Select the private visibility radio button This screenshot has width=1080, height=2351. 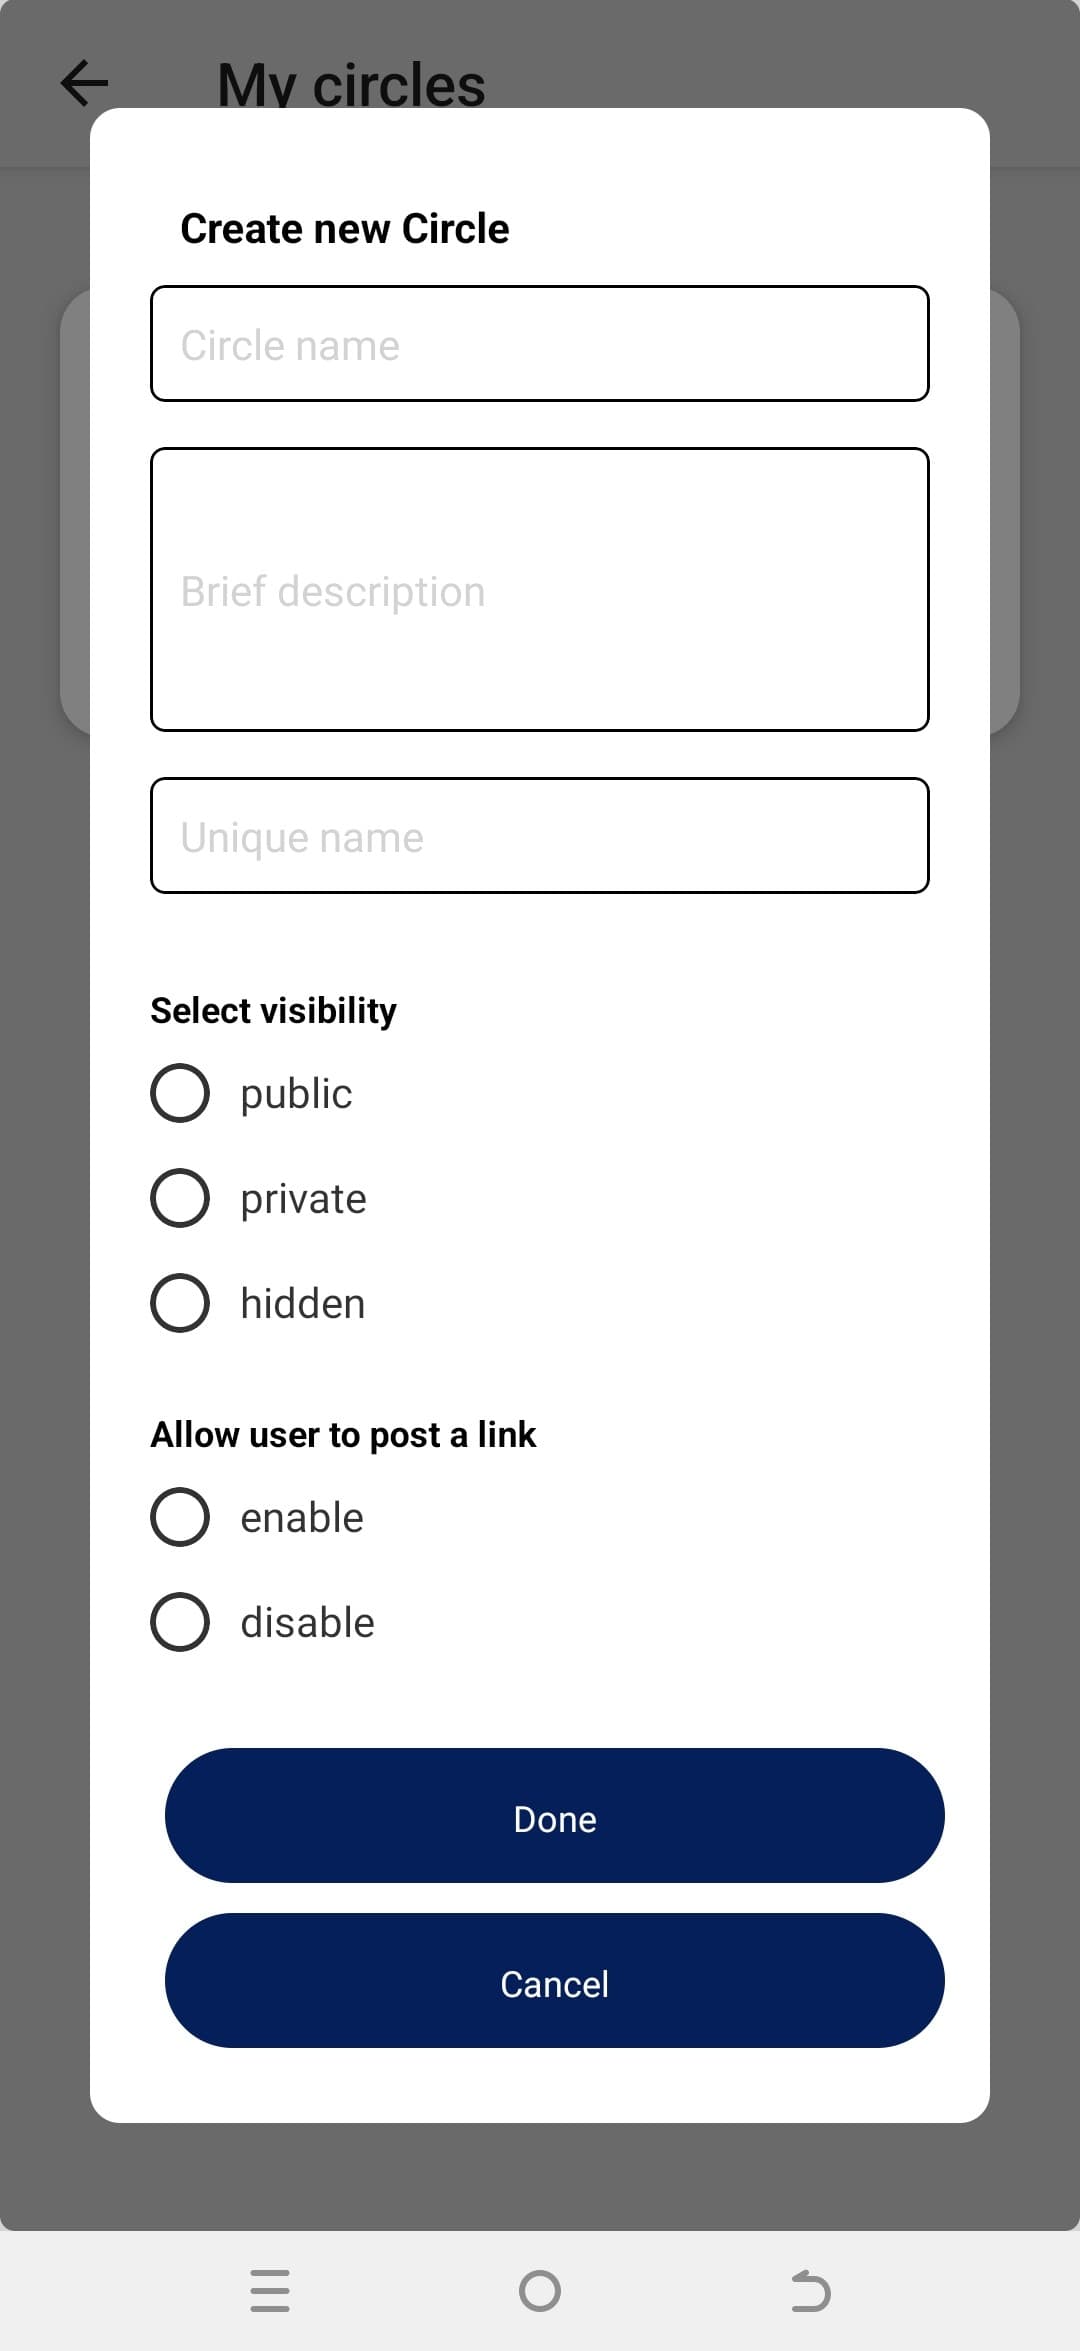(x=180, y=1198)
